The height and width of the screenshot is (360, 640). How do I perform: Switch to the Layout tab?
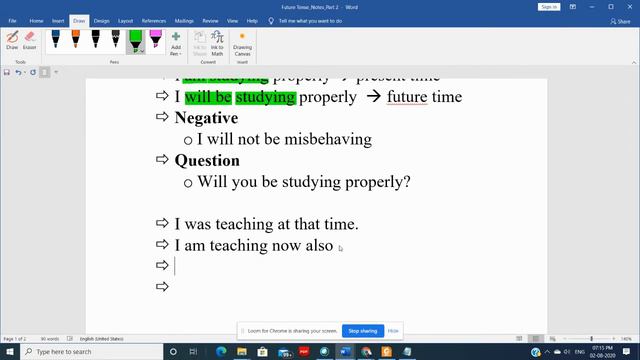click(125, 21)
